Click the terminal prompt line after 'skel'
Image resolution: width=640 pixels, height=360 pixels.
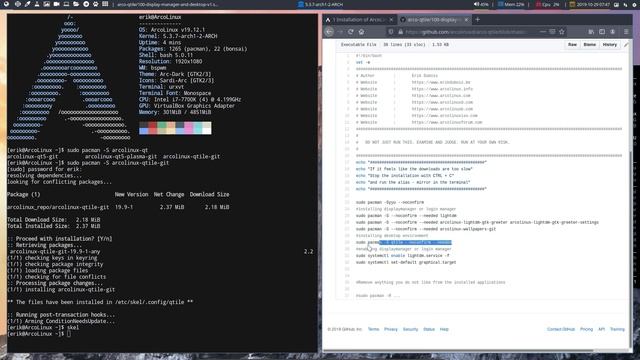[39, 334]
